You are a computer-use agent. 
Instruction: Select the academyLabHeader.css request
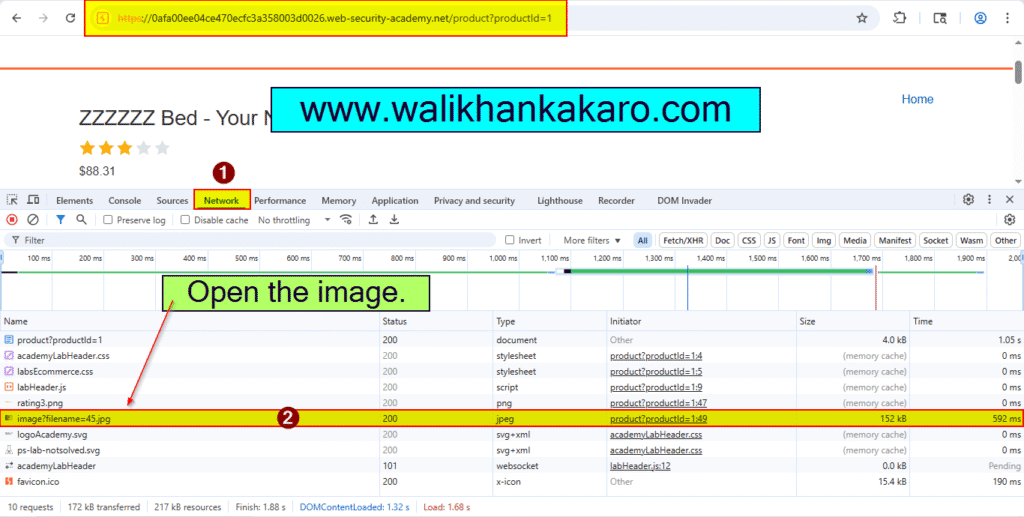point(512,356)
